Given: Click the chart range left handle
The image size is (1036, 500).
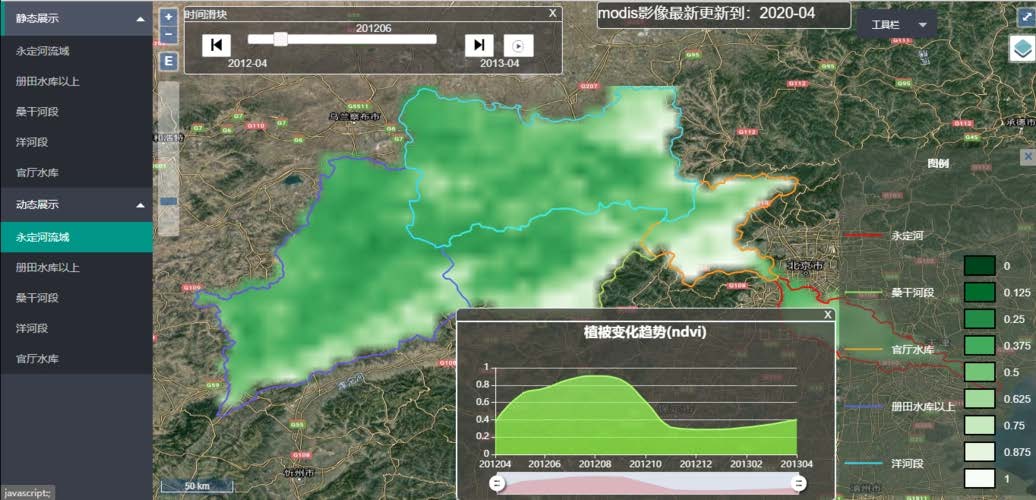Looking at the screenshot, I should click(494, 484).
